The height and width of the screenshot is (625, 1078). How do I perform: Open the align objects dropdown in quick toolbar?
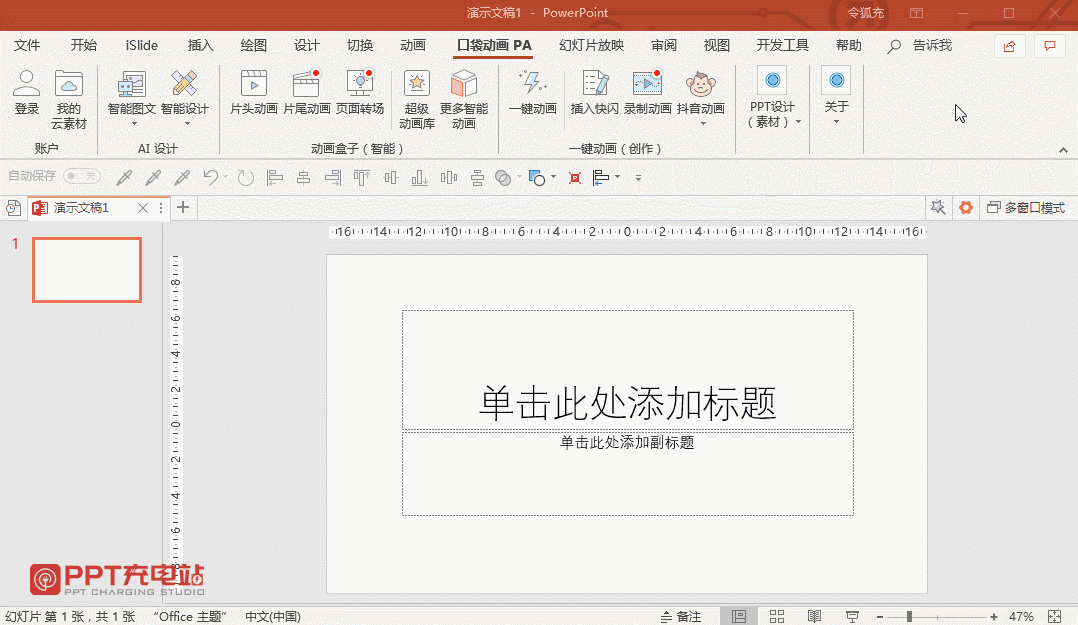(617, 177)
